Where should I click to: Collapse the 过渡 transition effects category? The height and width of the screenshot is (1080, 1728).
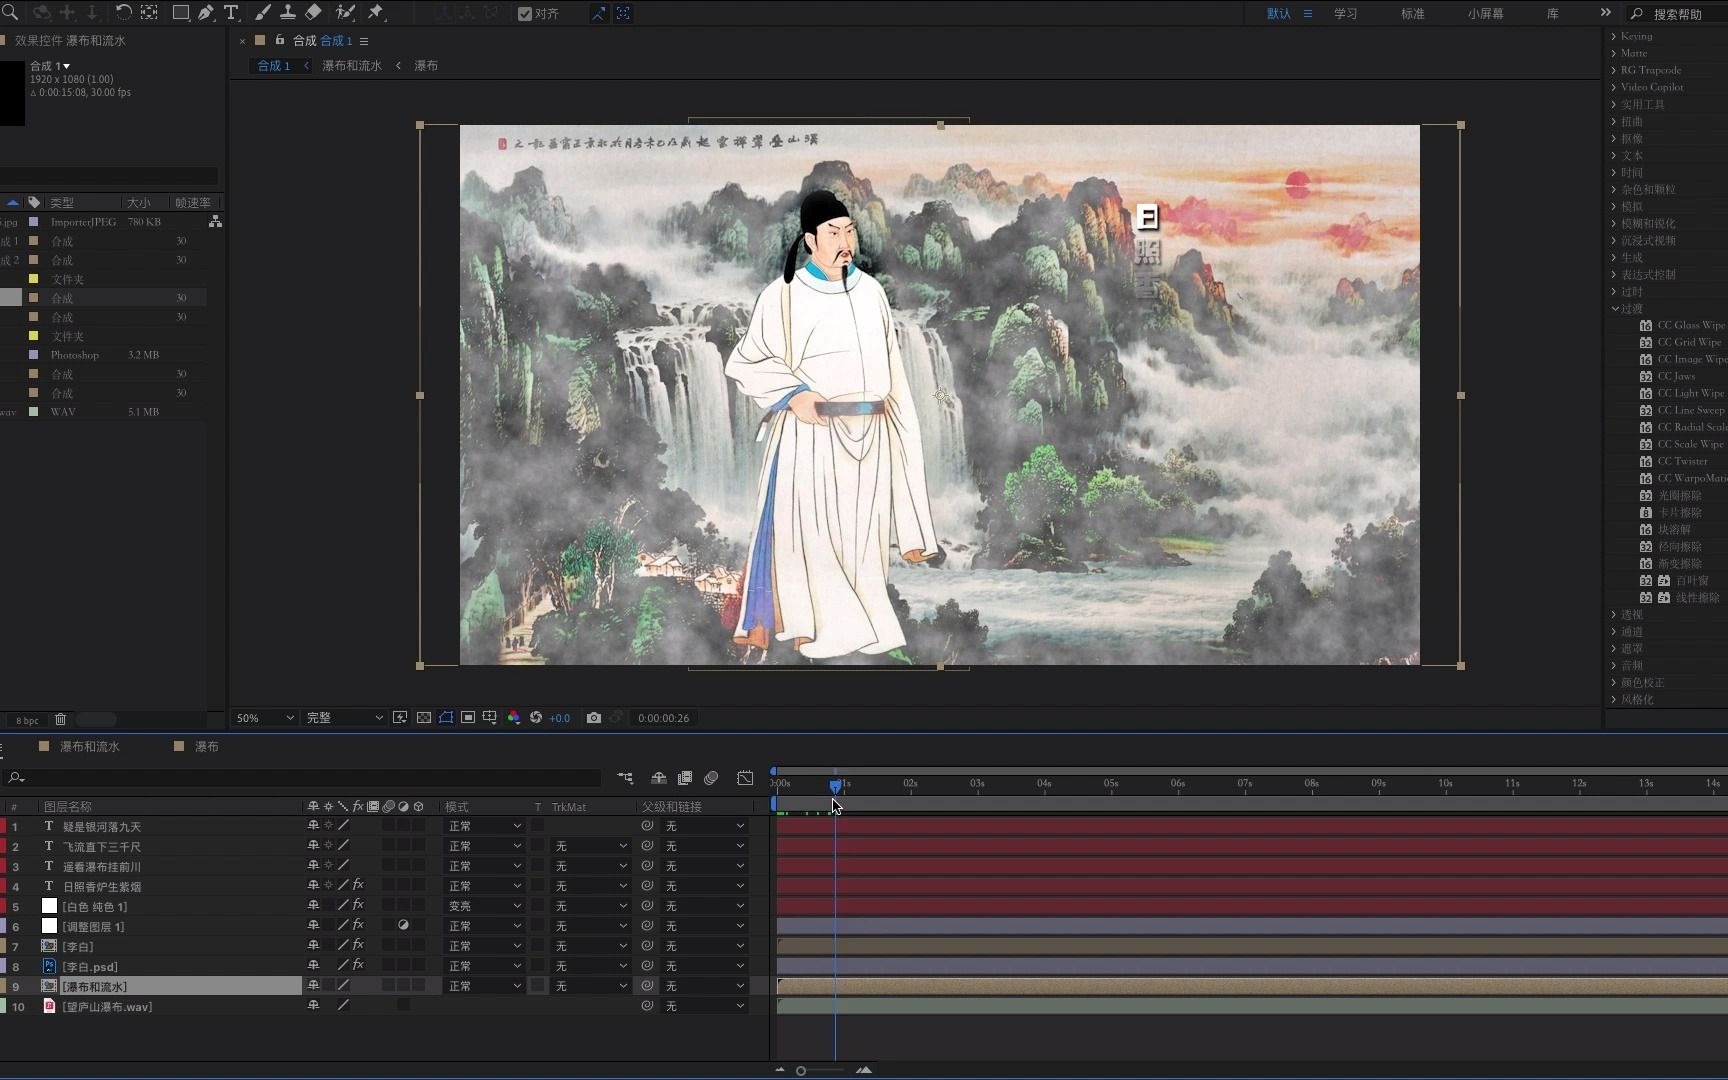pos(1615,308)
